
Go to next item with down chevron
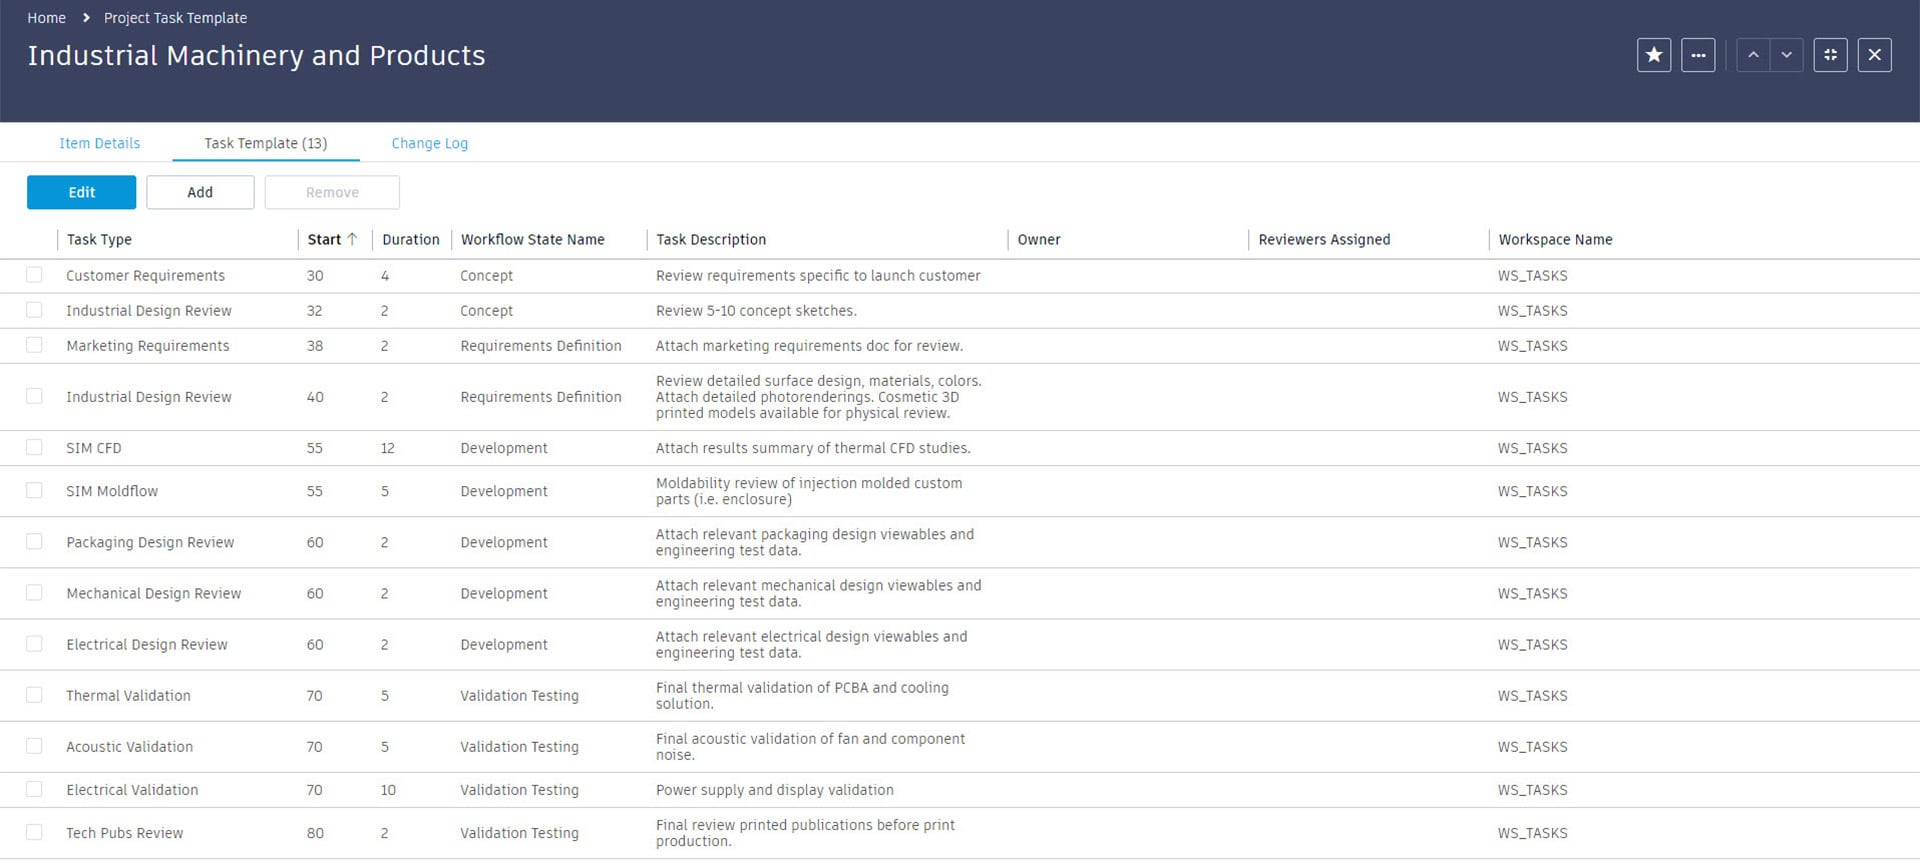(x=1786, y=55)
